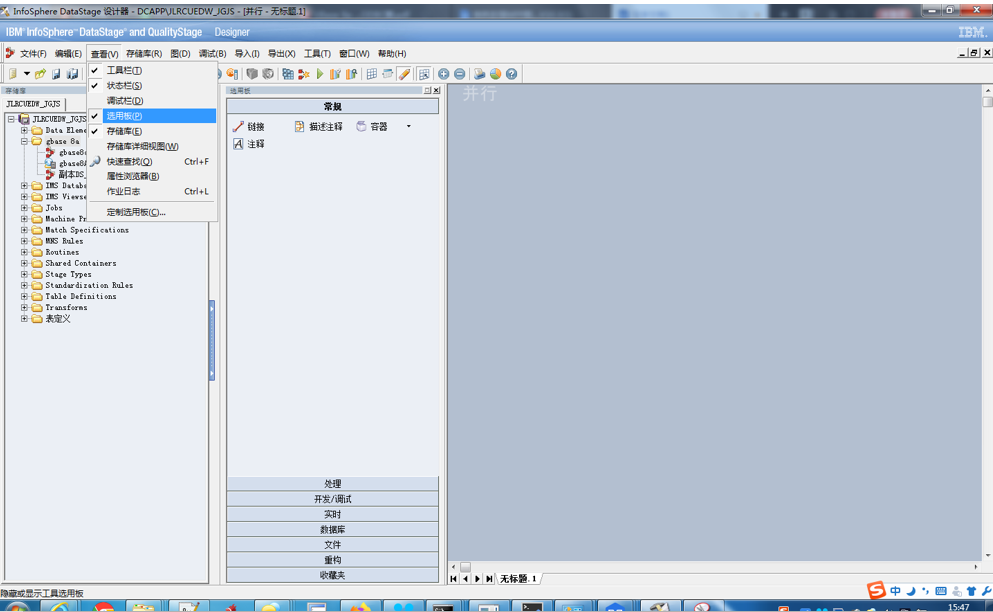993x612 pixels.
Task: Click the Open folder toolbar icon
Action: pos(41,74)
